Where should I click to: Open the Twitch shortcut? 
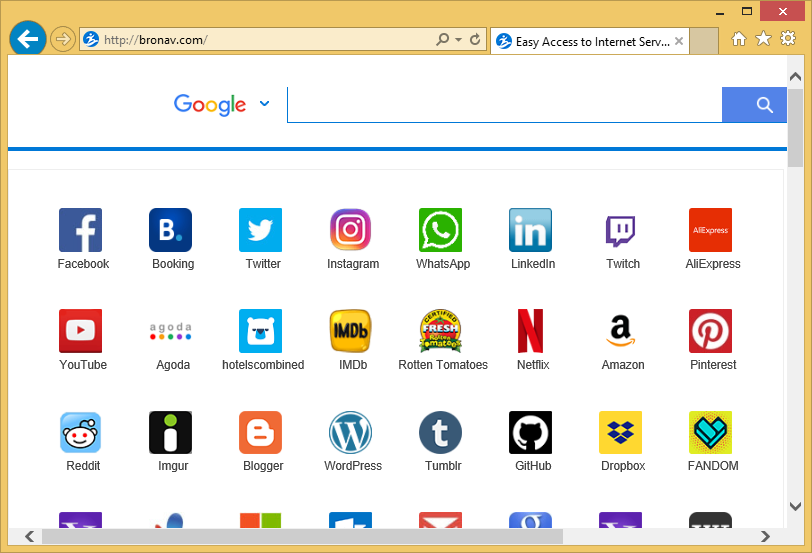click(x=620, y=230)
